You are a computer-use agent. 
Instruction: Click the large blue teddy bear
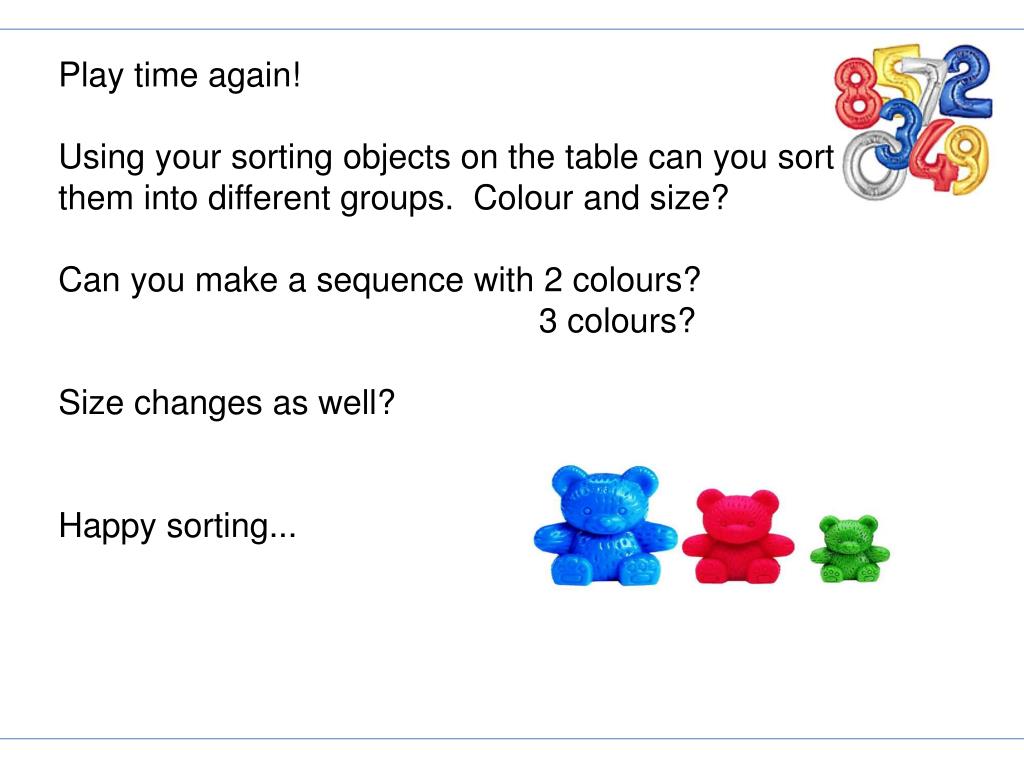click(x=604, y=525)
